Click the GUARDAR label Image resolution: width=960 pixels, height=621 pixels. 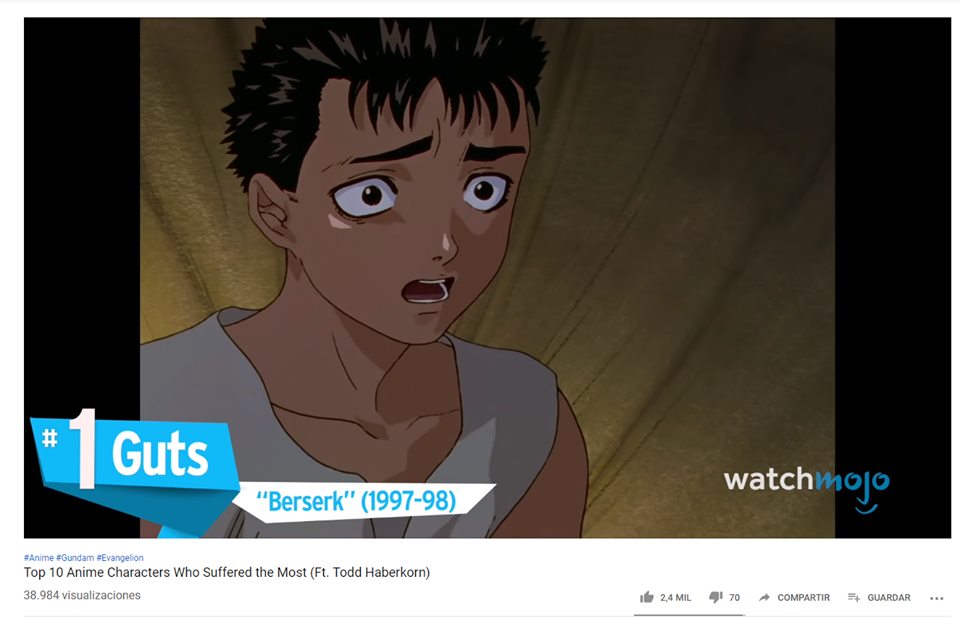coord(888,597)
